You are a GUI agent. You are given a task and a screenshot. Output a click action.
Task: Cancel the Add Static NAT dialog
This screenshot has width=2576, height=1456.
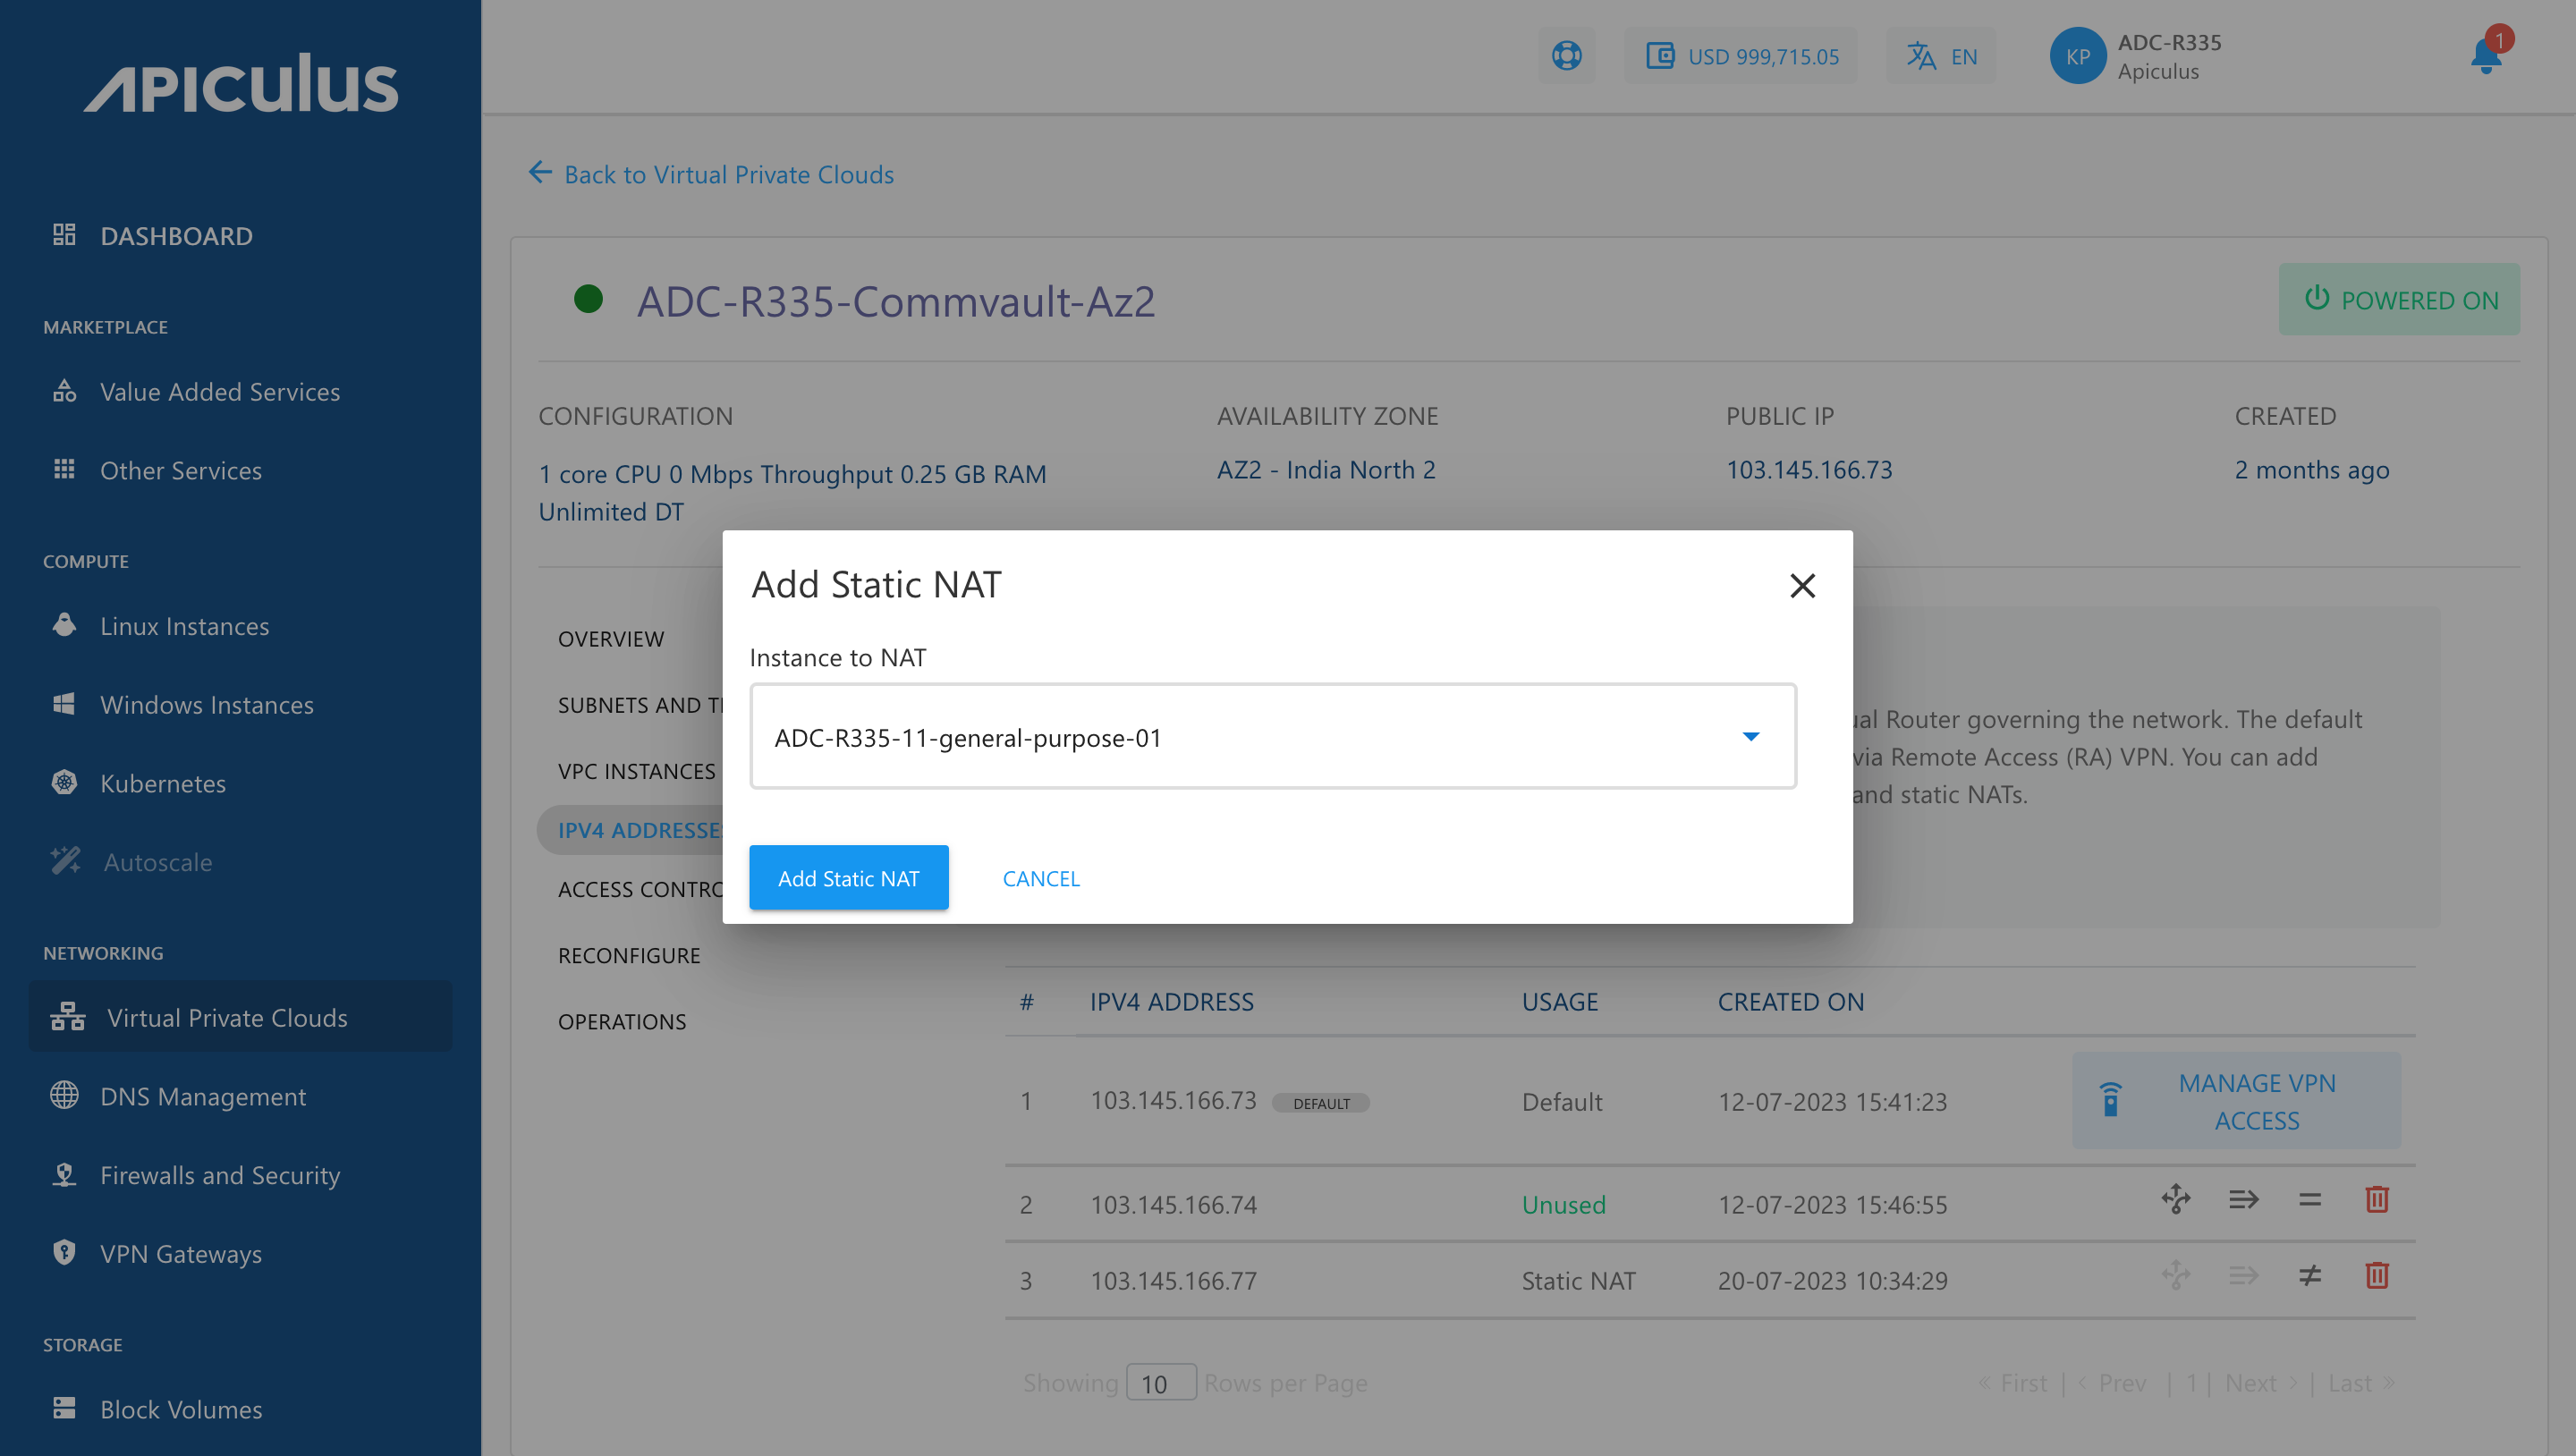(x=1040, y=878)
